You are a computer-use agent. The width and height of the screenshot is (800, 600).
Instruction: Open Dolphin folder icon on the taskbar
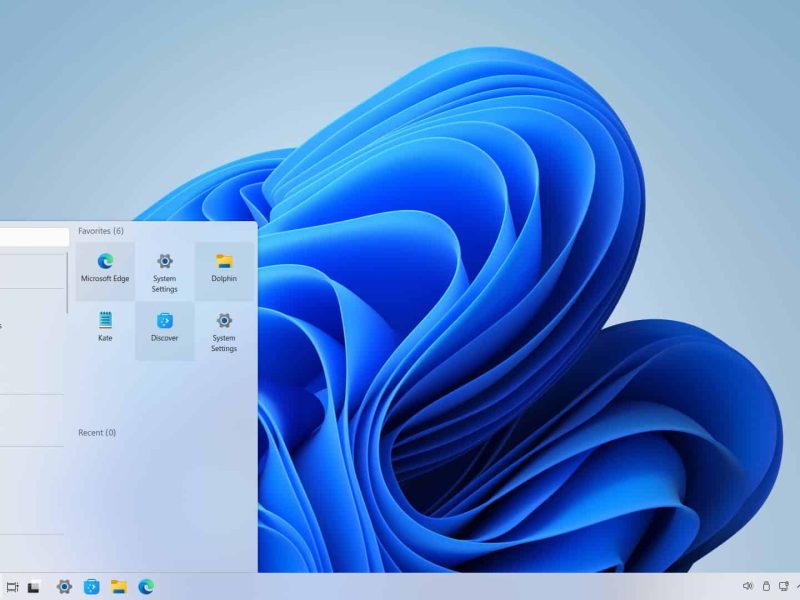pyautogui.click(x=119, y=587)
